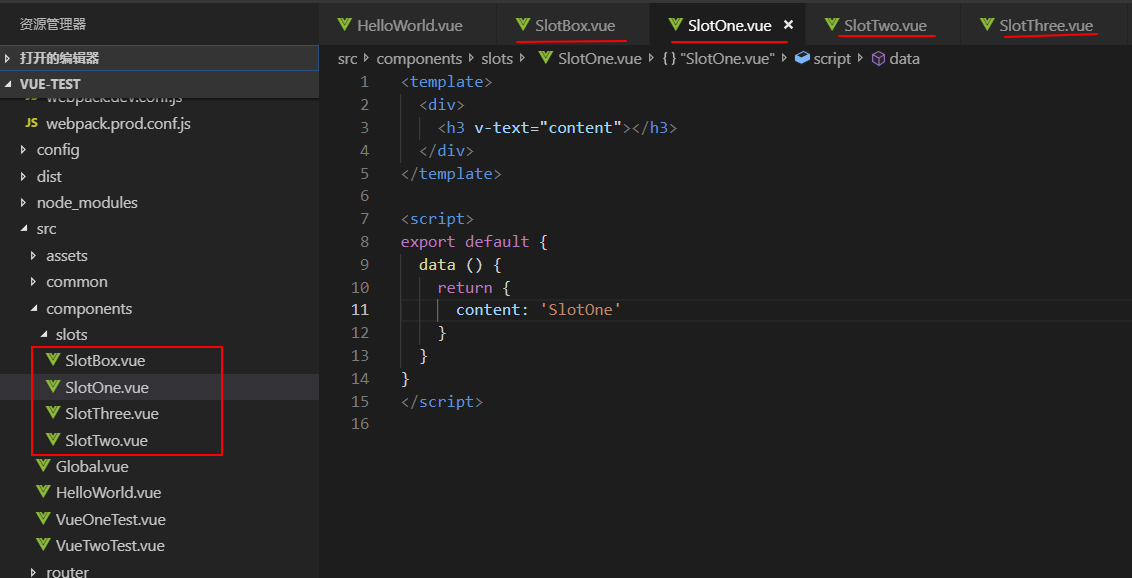
Task: Click the data cube icon in breadcrumb
Action: [878, 59]
